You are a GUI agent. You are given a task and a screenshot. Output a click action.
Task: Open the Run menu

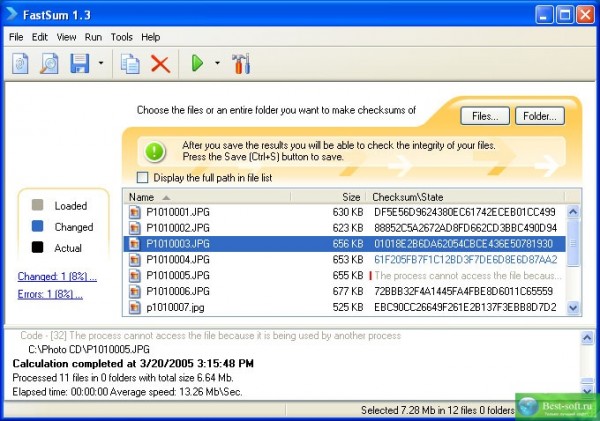coord(93,37)
